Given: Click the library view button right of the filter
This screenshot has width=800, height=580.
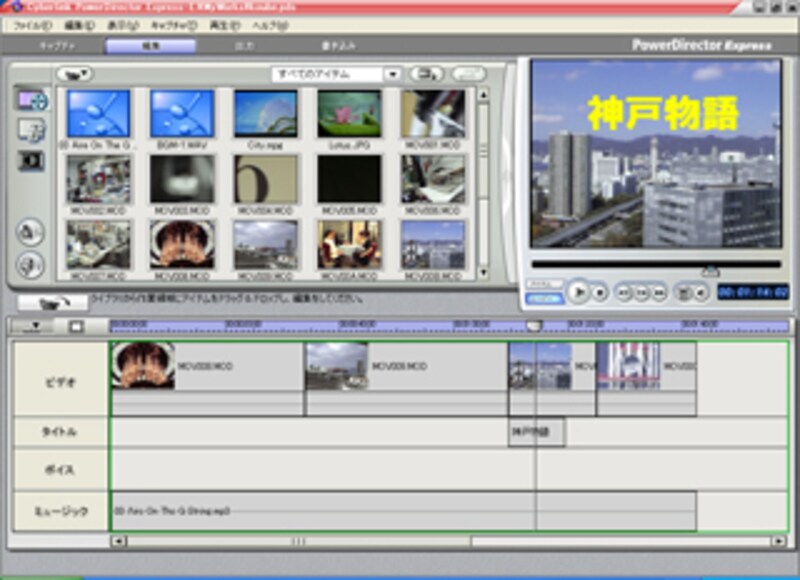Looking at the screenshot, I should click(x=427, y=74).
